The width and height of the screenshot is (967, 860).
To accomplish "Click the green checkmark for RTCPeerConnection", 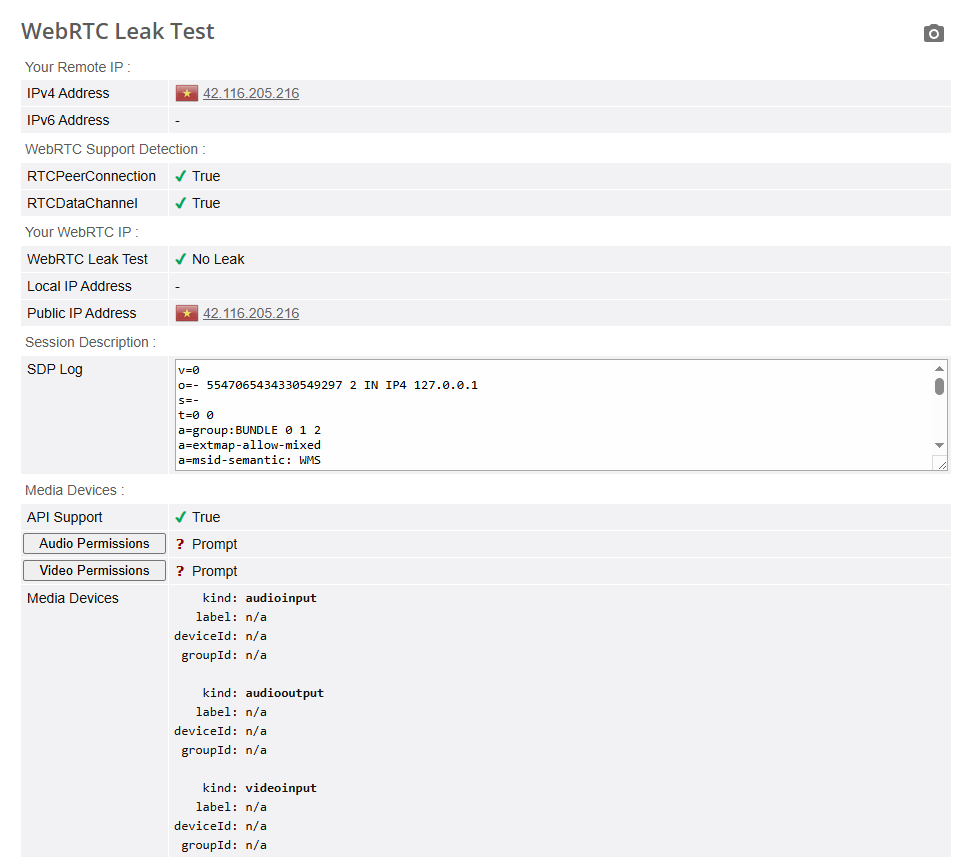I will [x=181, y=176].
